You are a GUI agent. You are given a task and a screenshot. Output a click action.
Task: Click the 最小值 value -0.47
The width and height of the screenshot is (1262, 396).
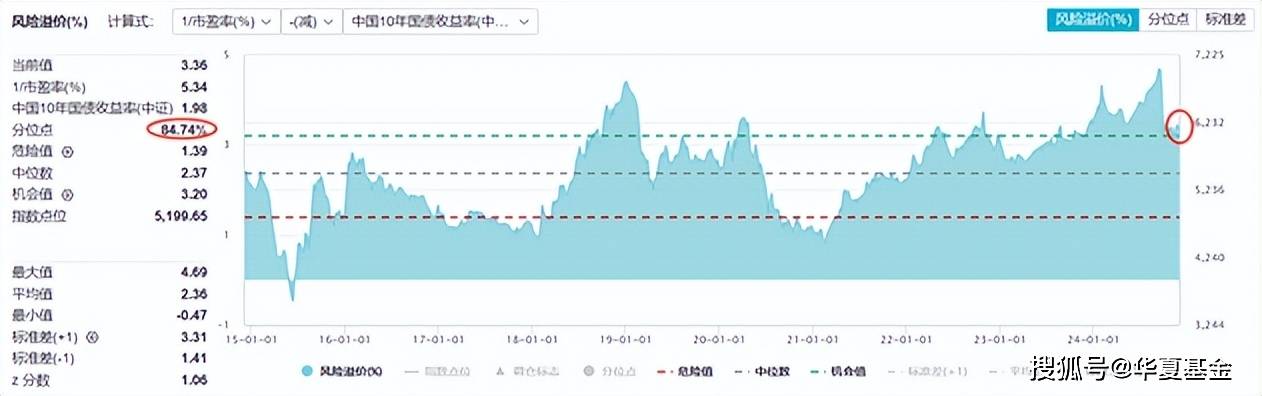coord(191,314)
